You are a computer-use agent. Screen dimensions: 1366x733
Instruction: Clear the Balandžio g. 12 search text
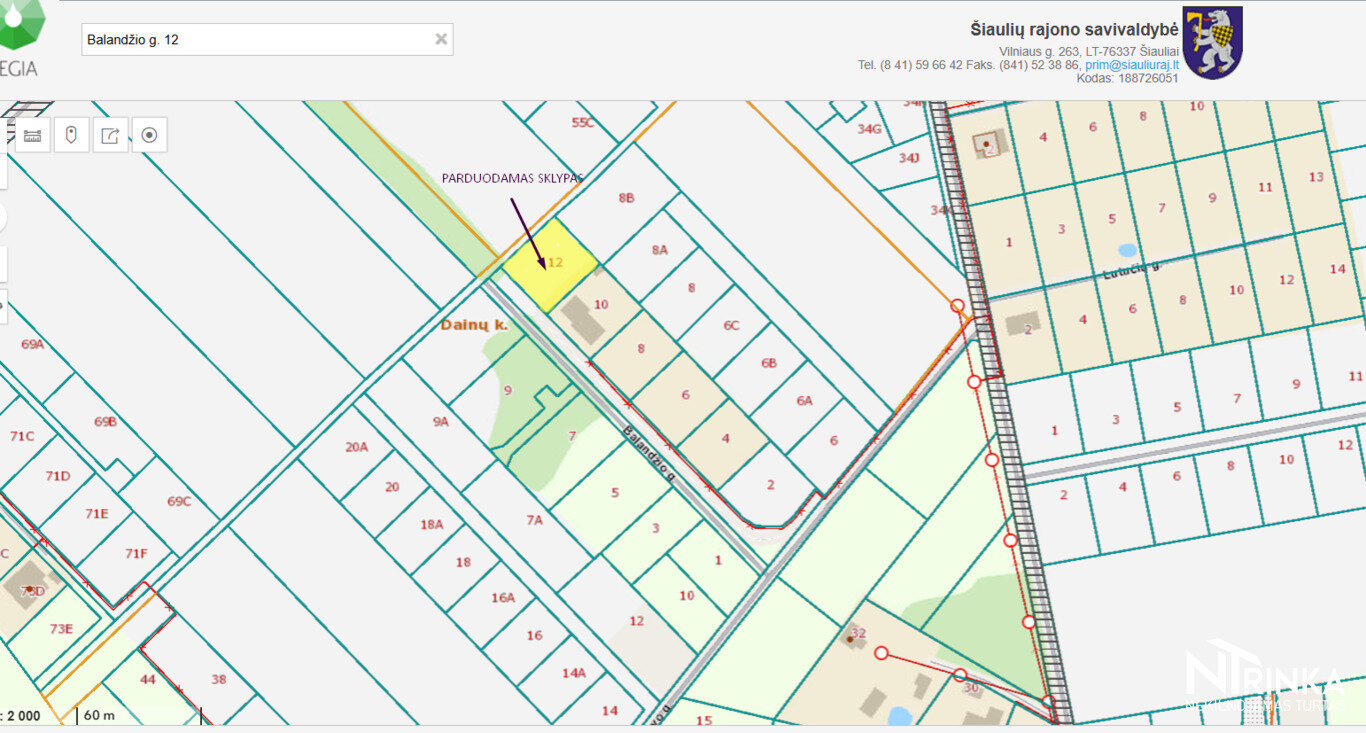point(440,39)
